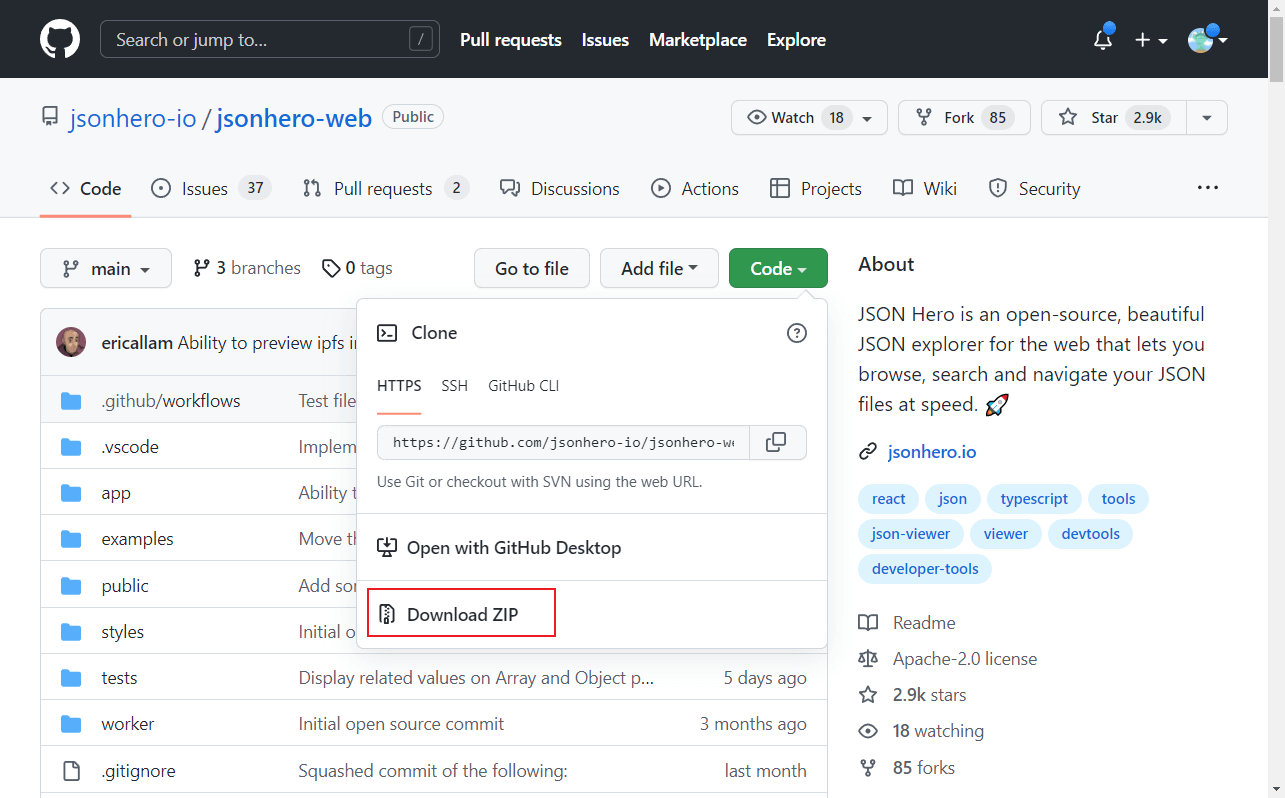The width and height of the screenshot is (1285, 798).
Task: Open the .github/workflows folder
Action: tap(171, 400)
